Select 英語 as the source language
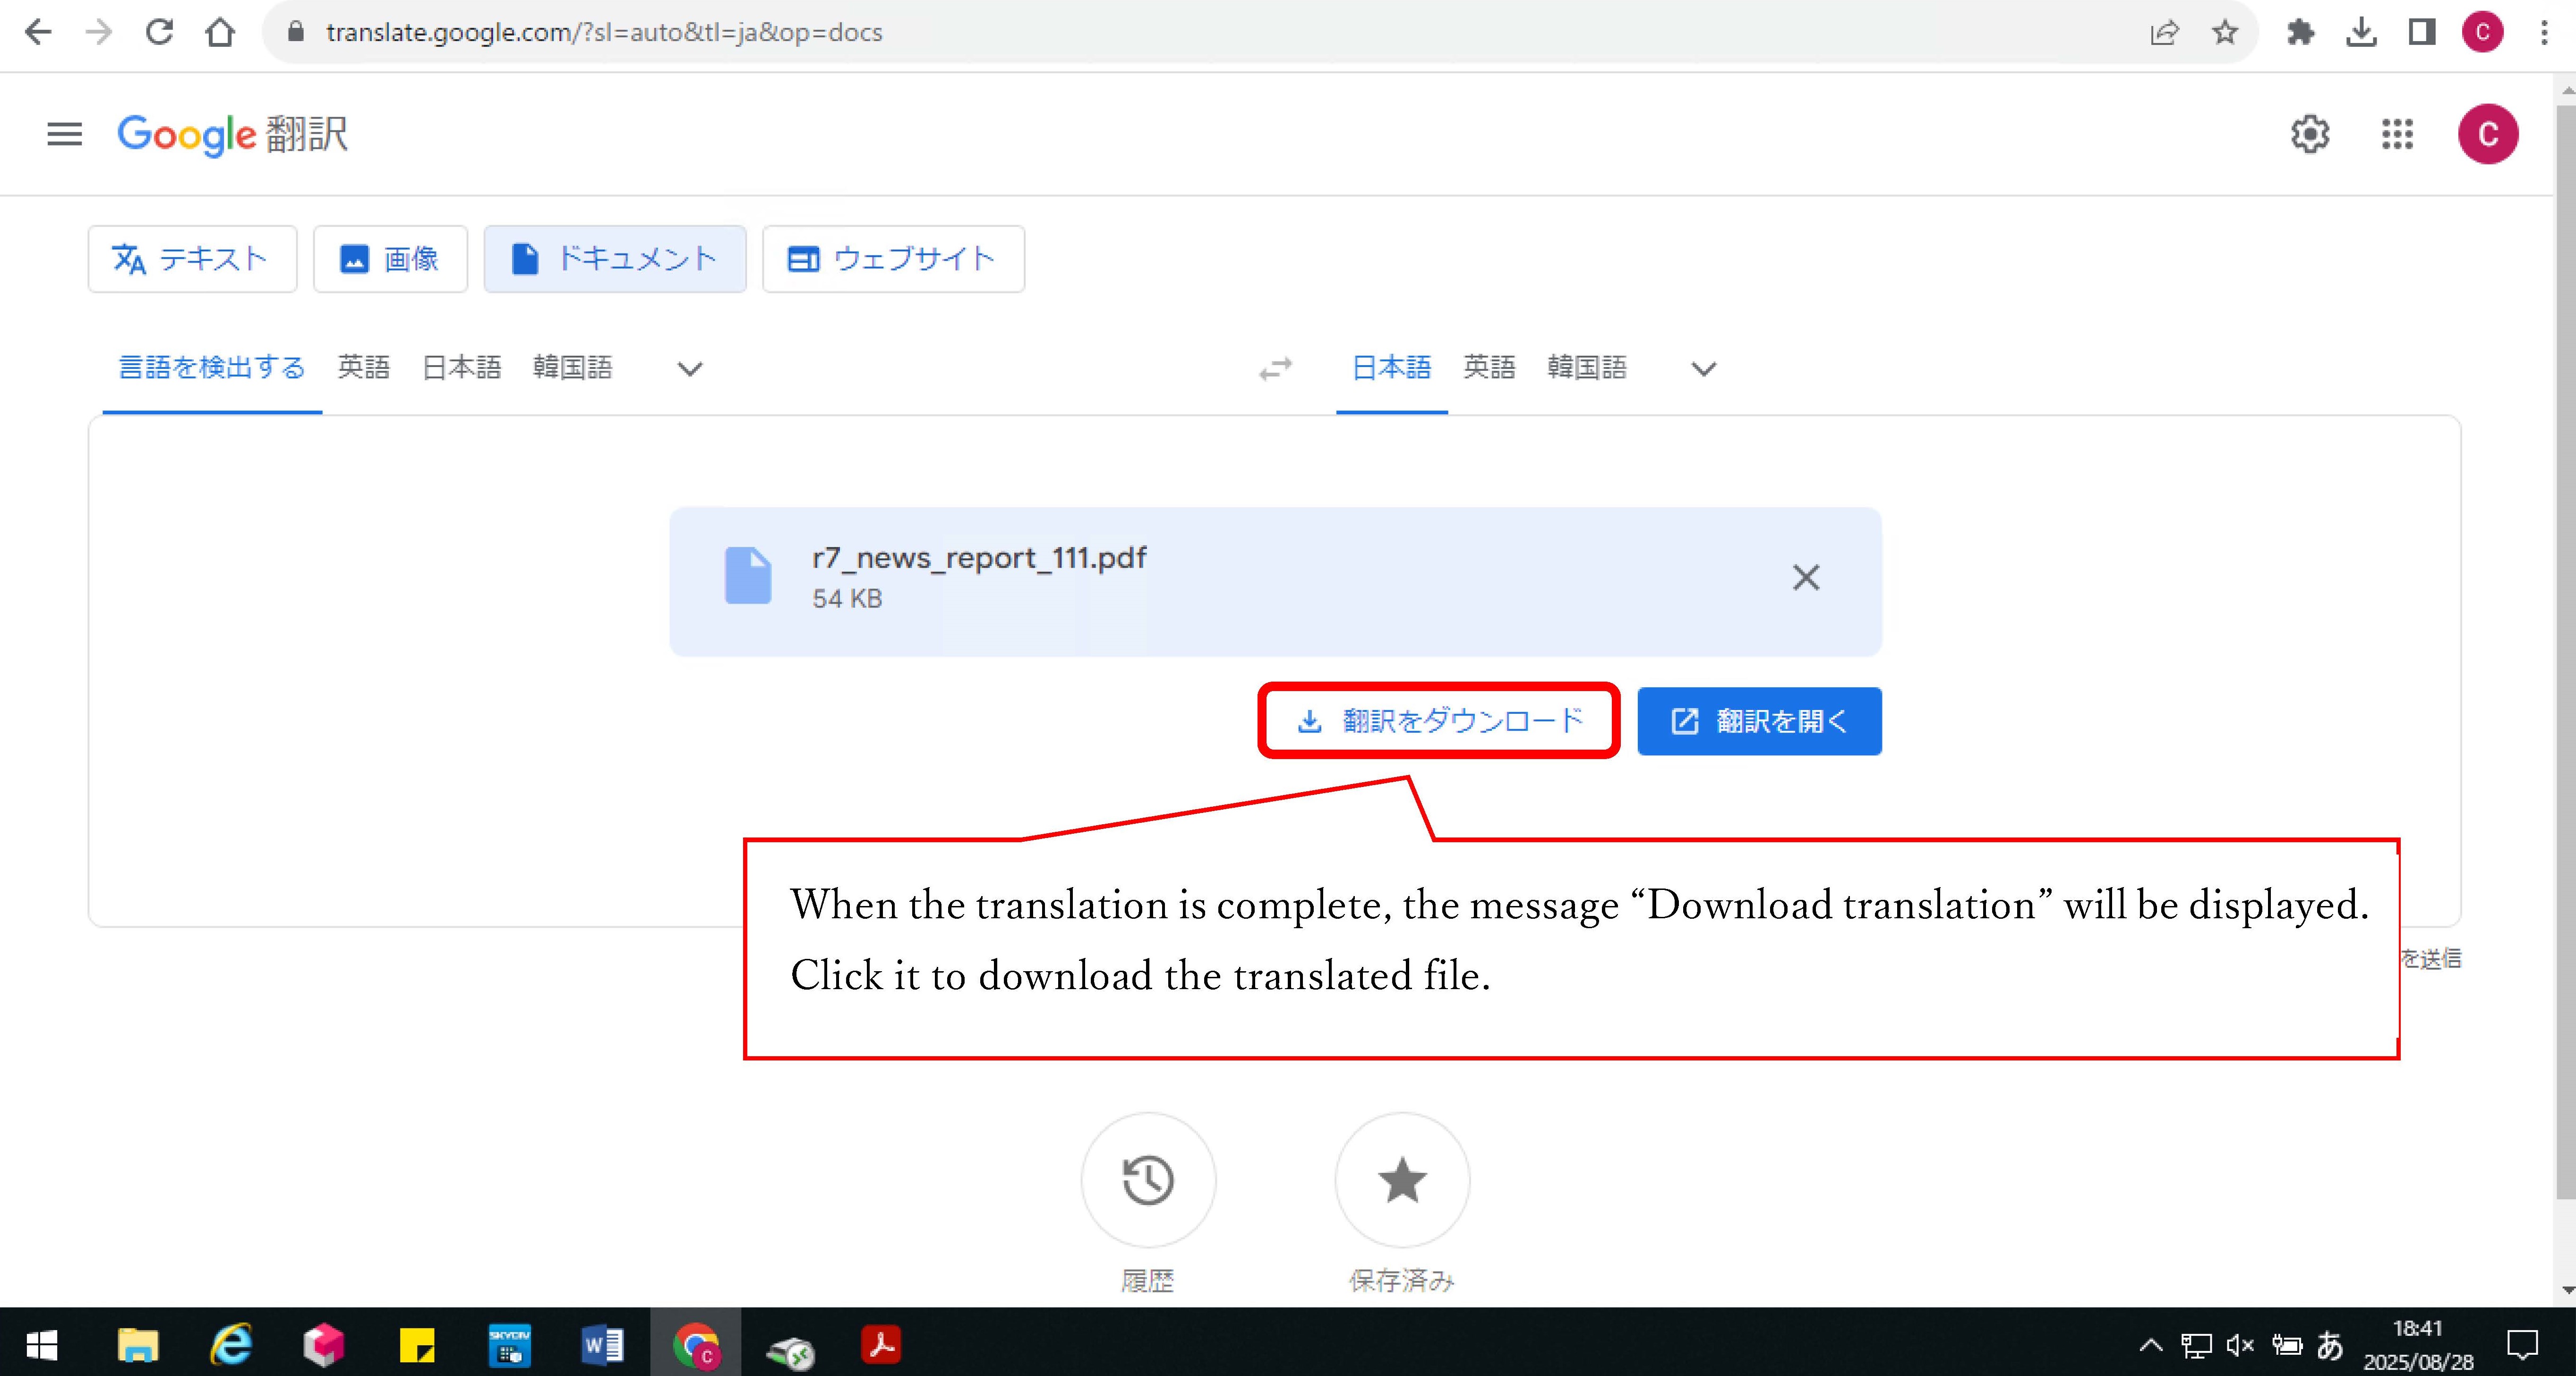 coord(363,368)
